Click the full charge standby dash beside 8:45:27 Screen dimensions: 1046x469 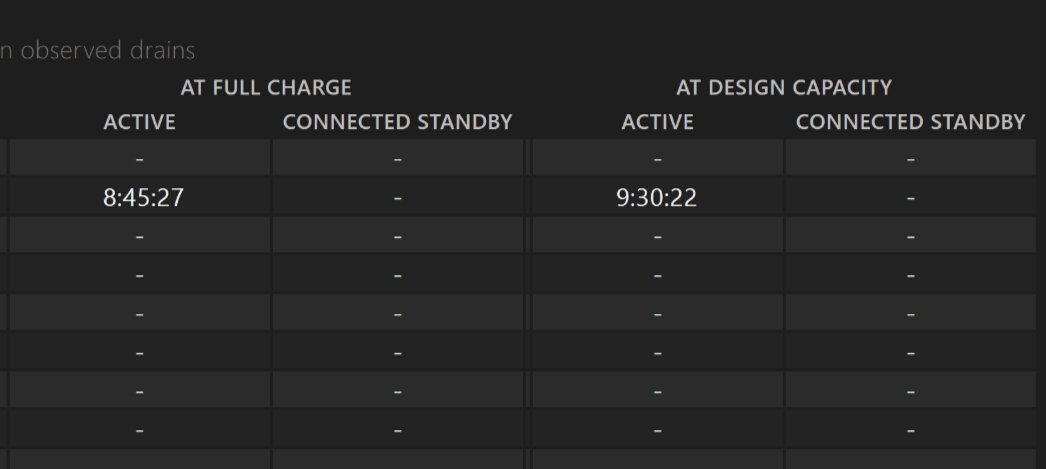(x=398, y=198)
